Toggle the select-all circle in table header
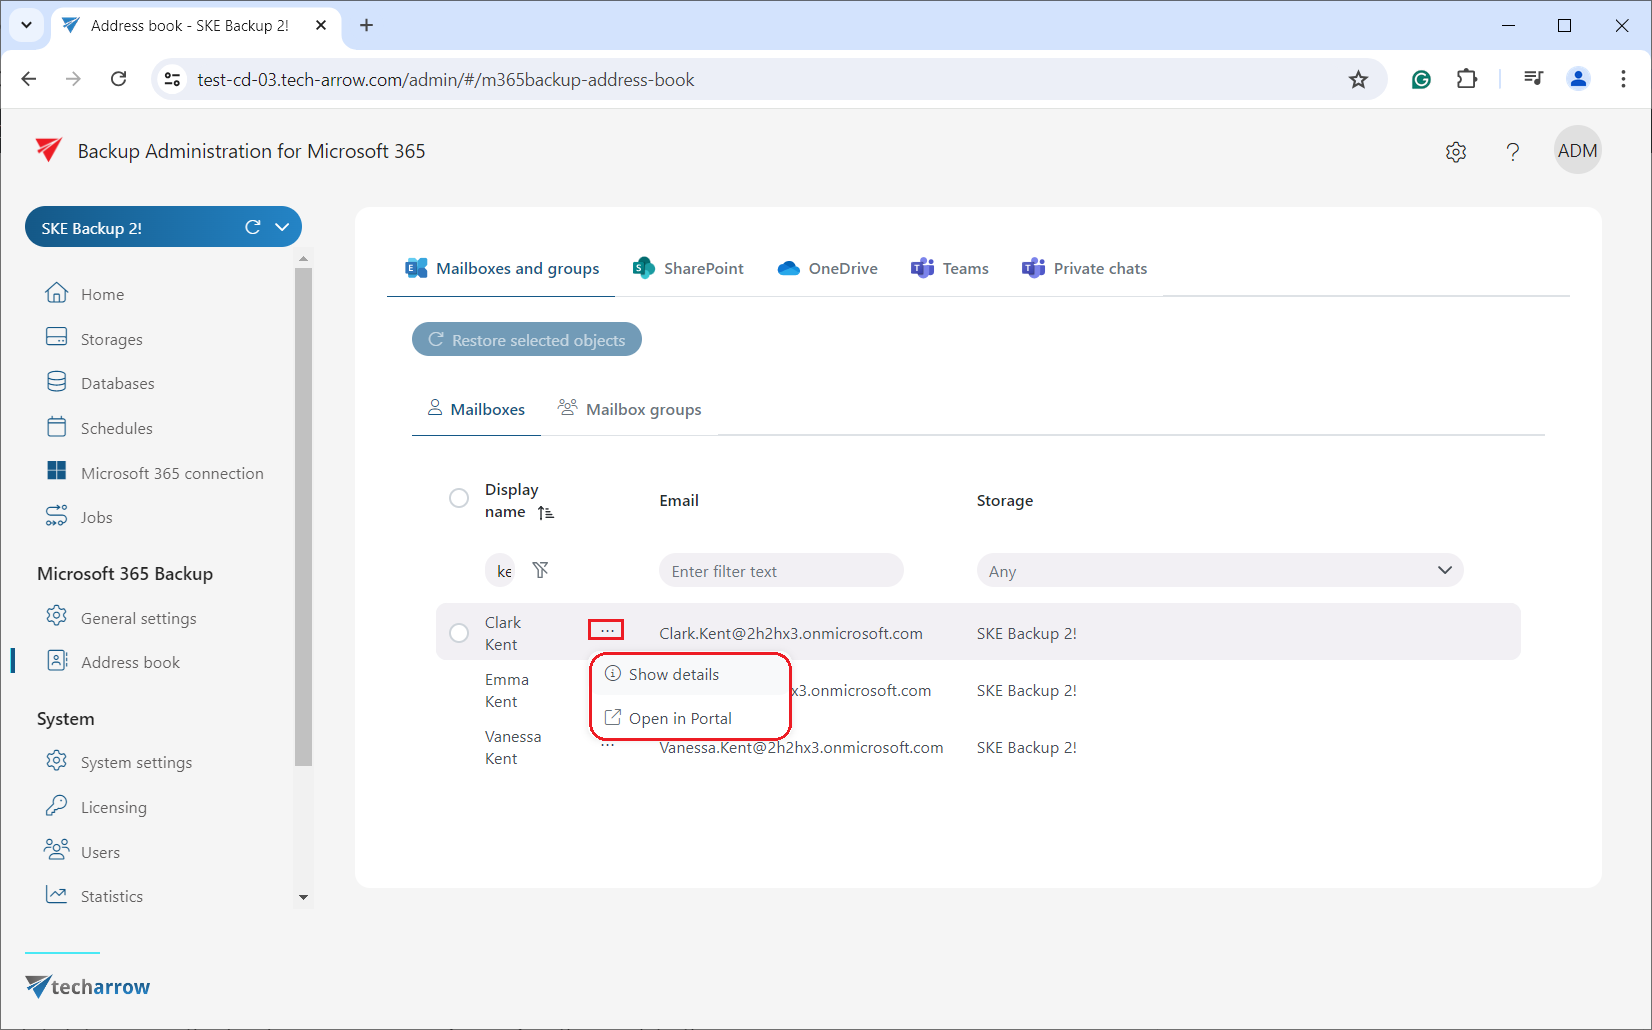Viewport: 1652px width, 1030px height. [x=459, y=498]
